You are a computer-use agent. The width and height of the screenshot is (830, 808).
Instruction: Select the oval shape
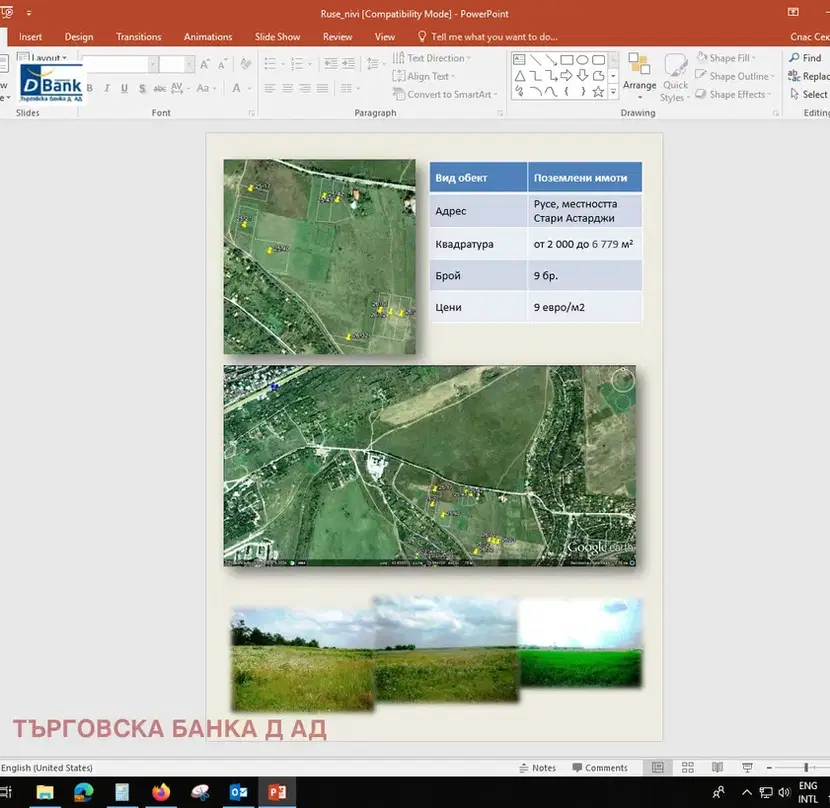point(582,59)
